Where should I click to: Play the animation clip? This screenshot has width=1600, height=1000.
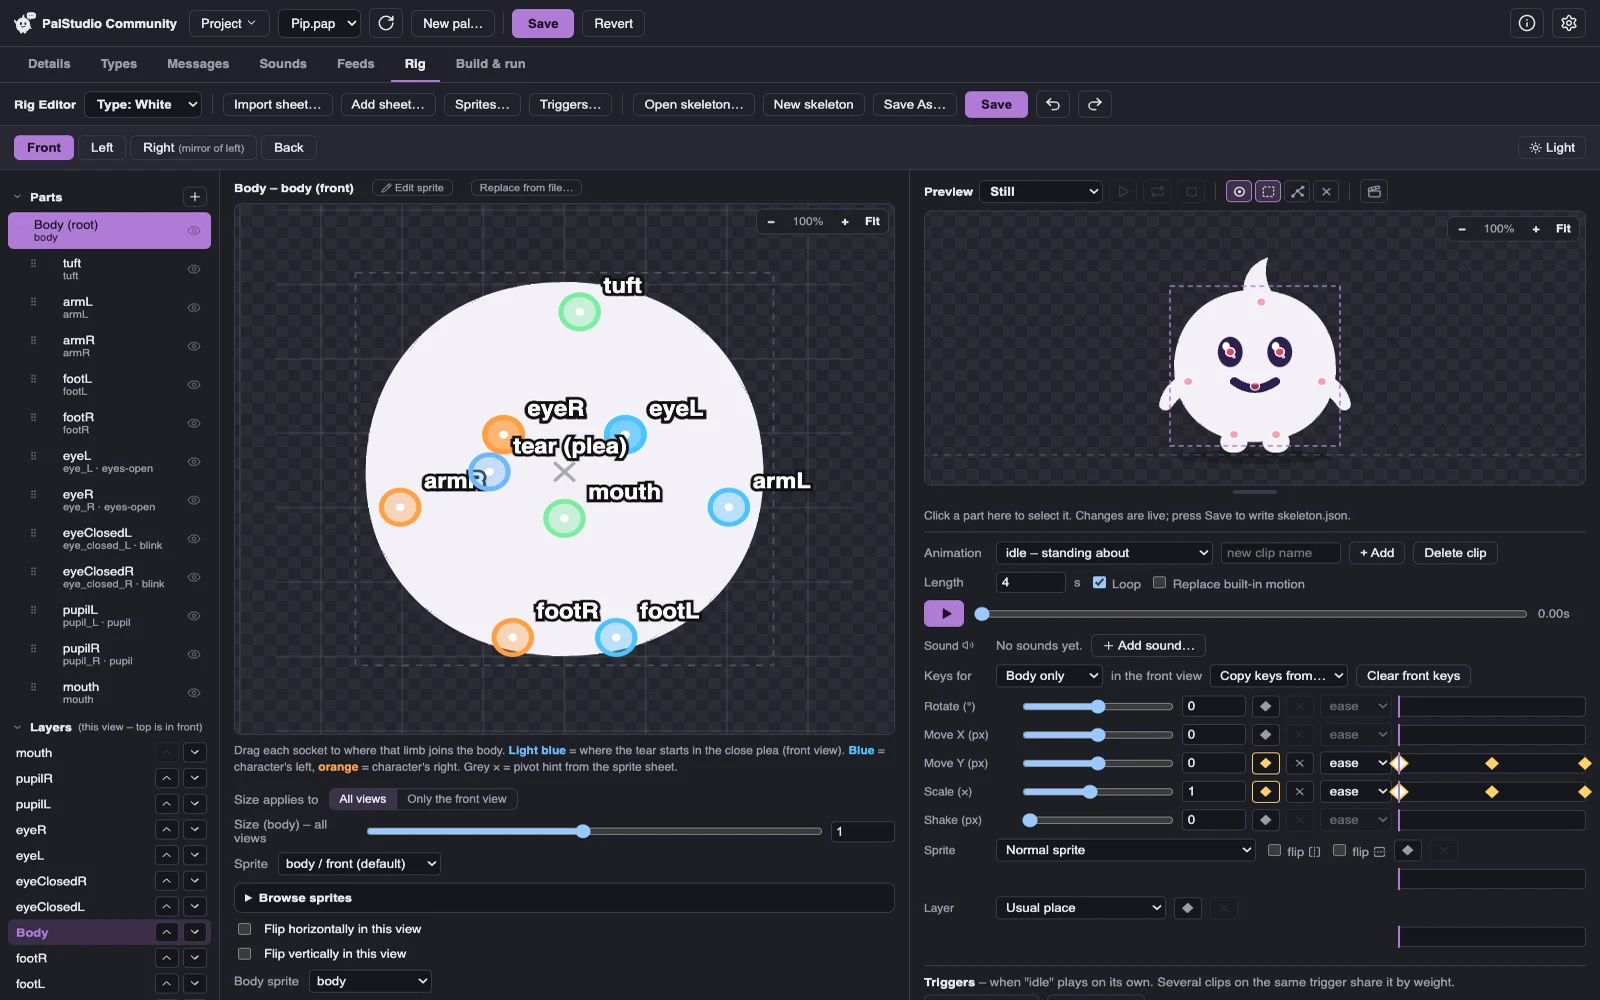tap(944, 613)
